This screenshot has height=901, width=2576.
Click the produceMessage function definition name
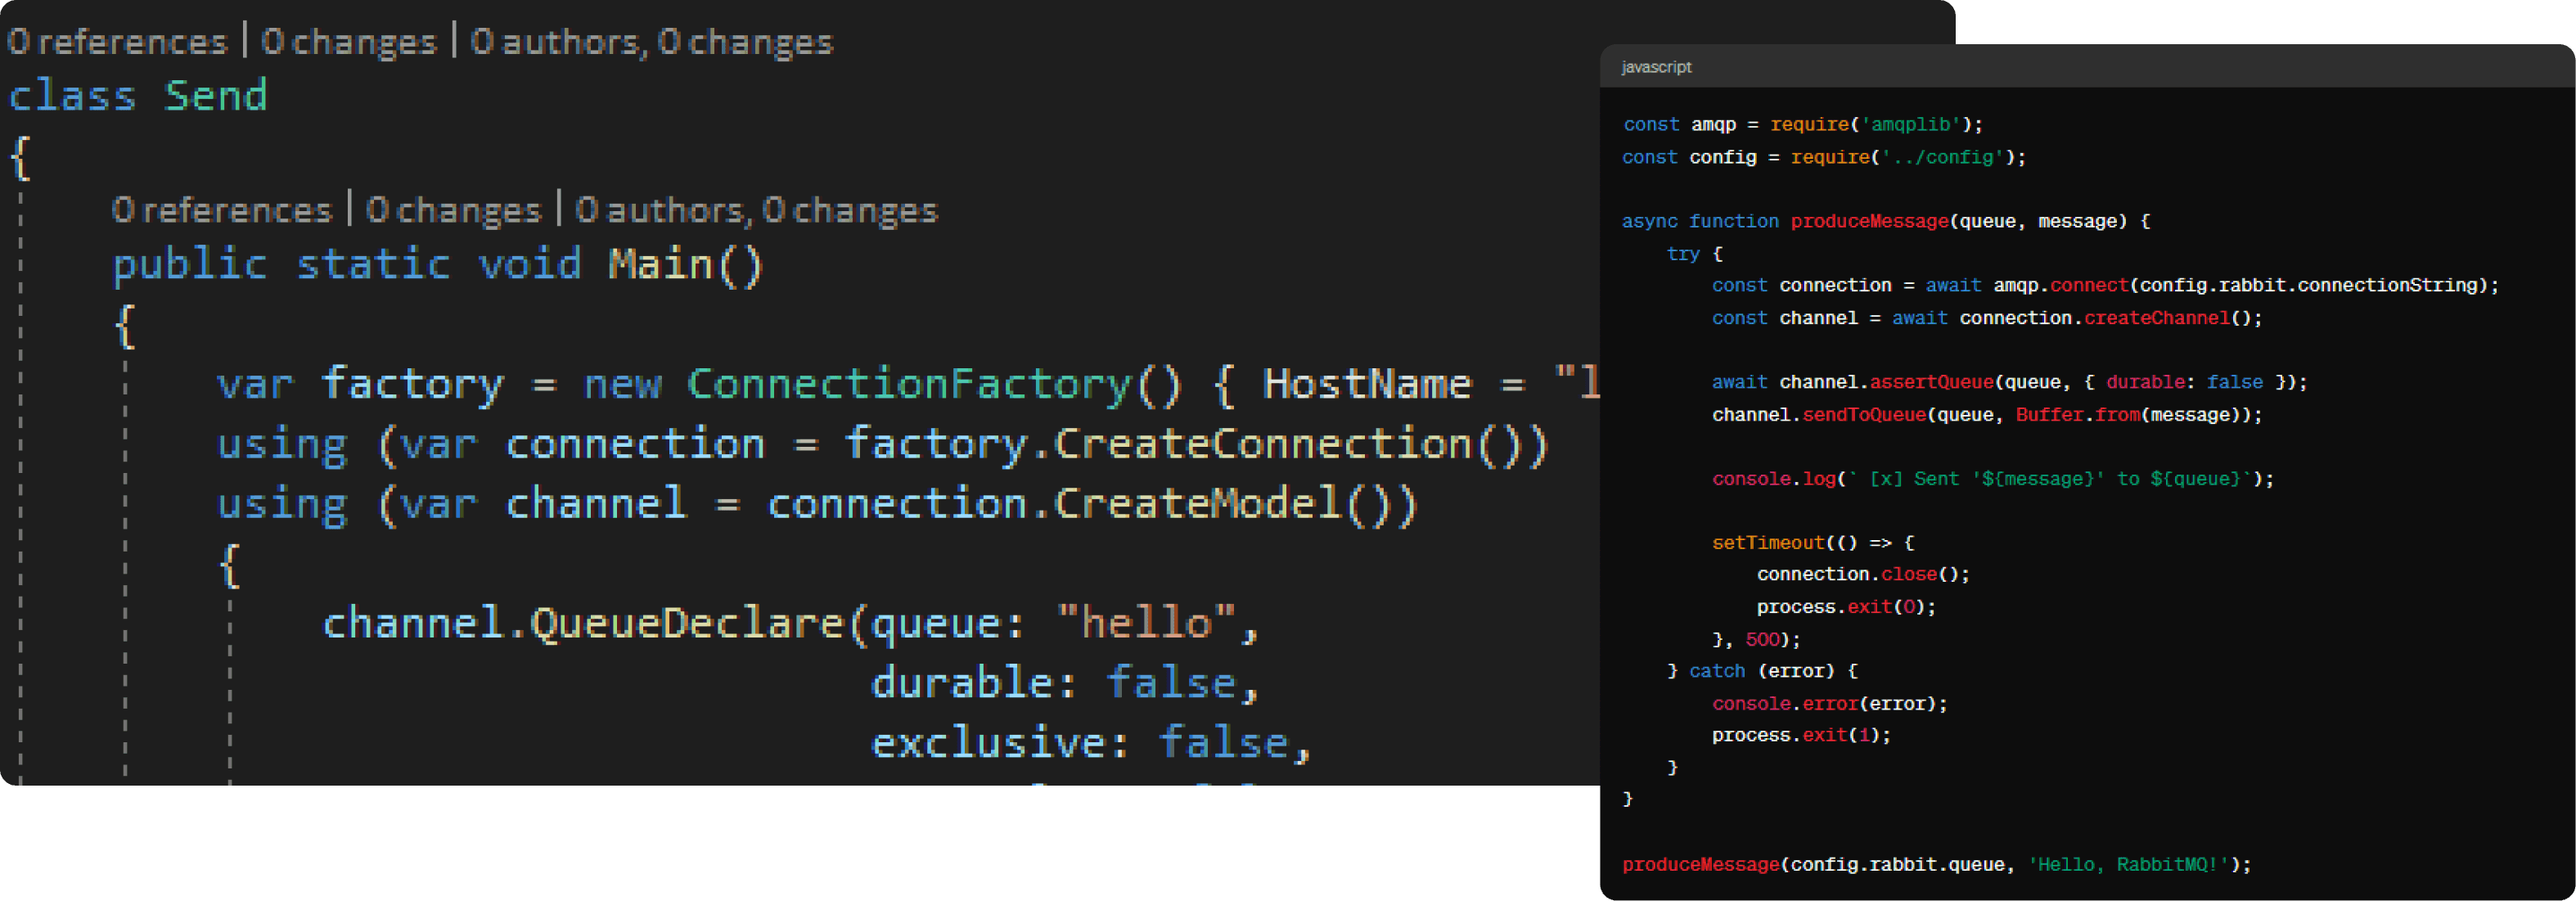pos(1869,221)
